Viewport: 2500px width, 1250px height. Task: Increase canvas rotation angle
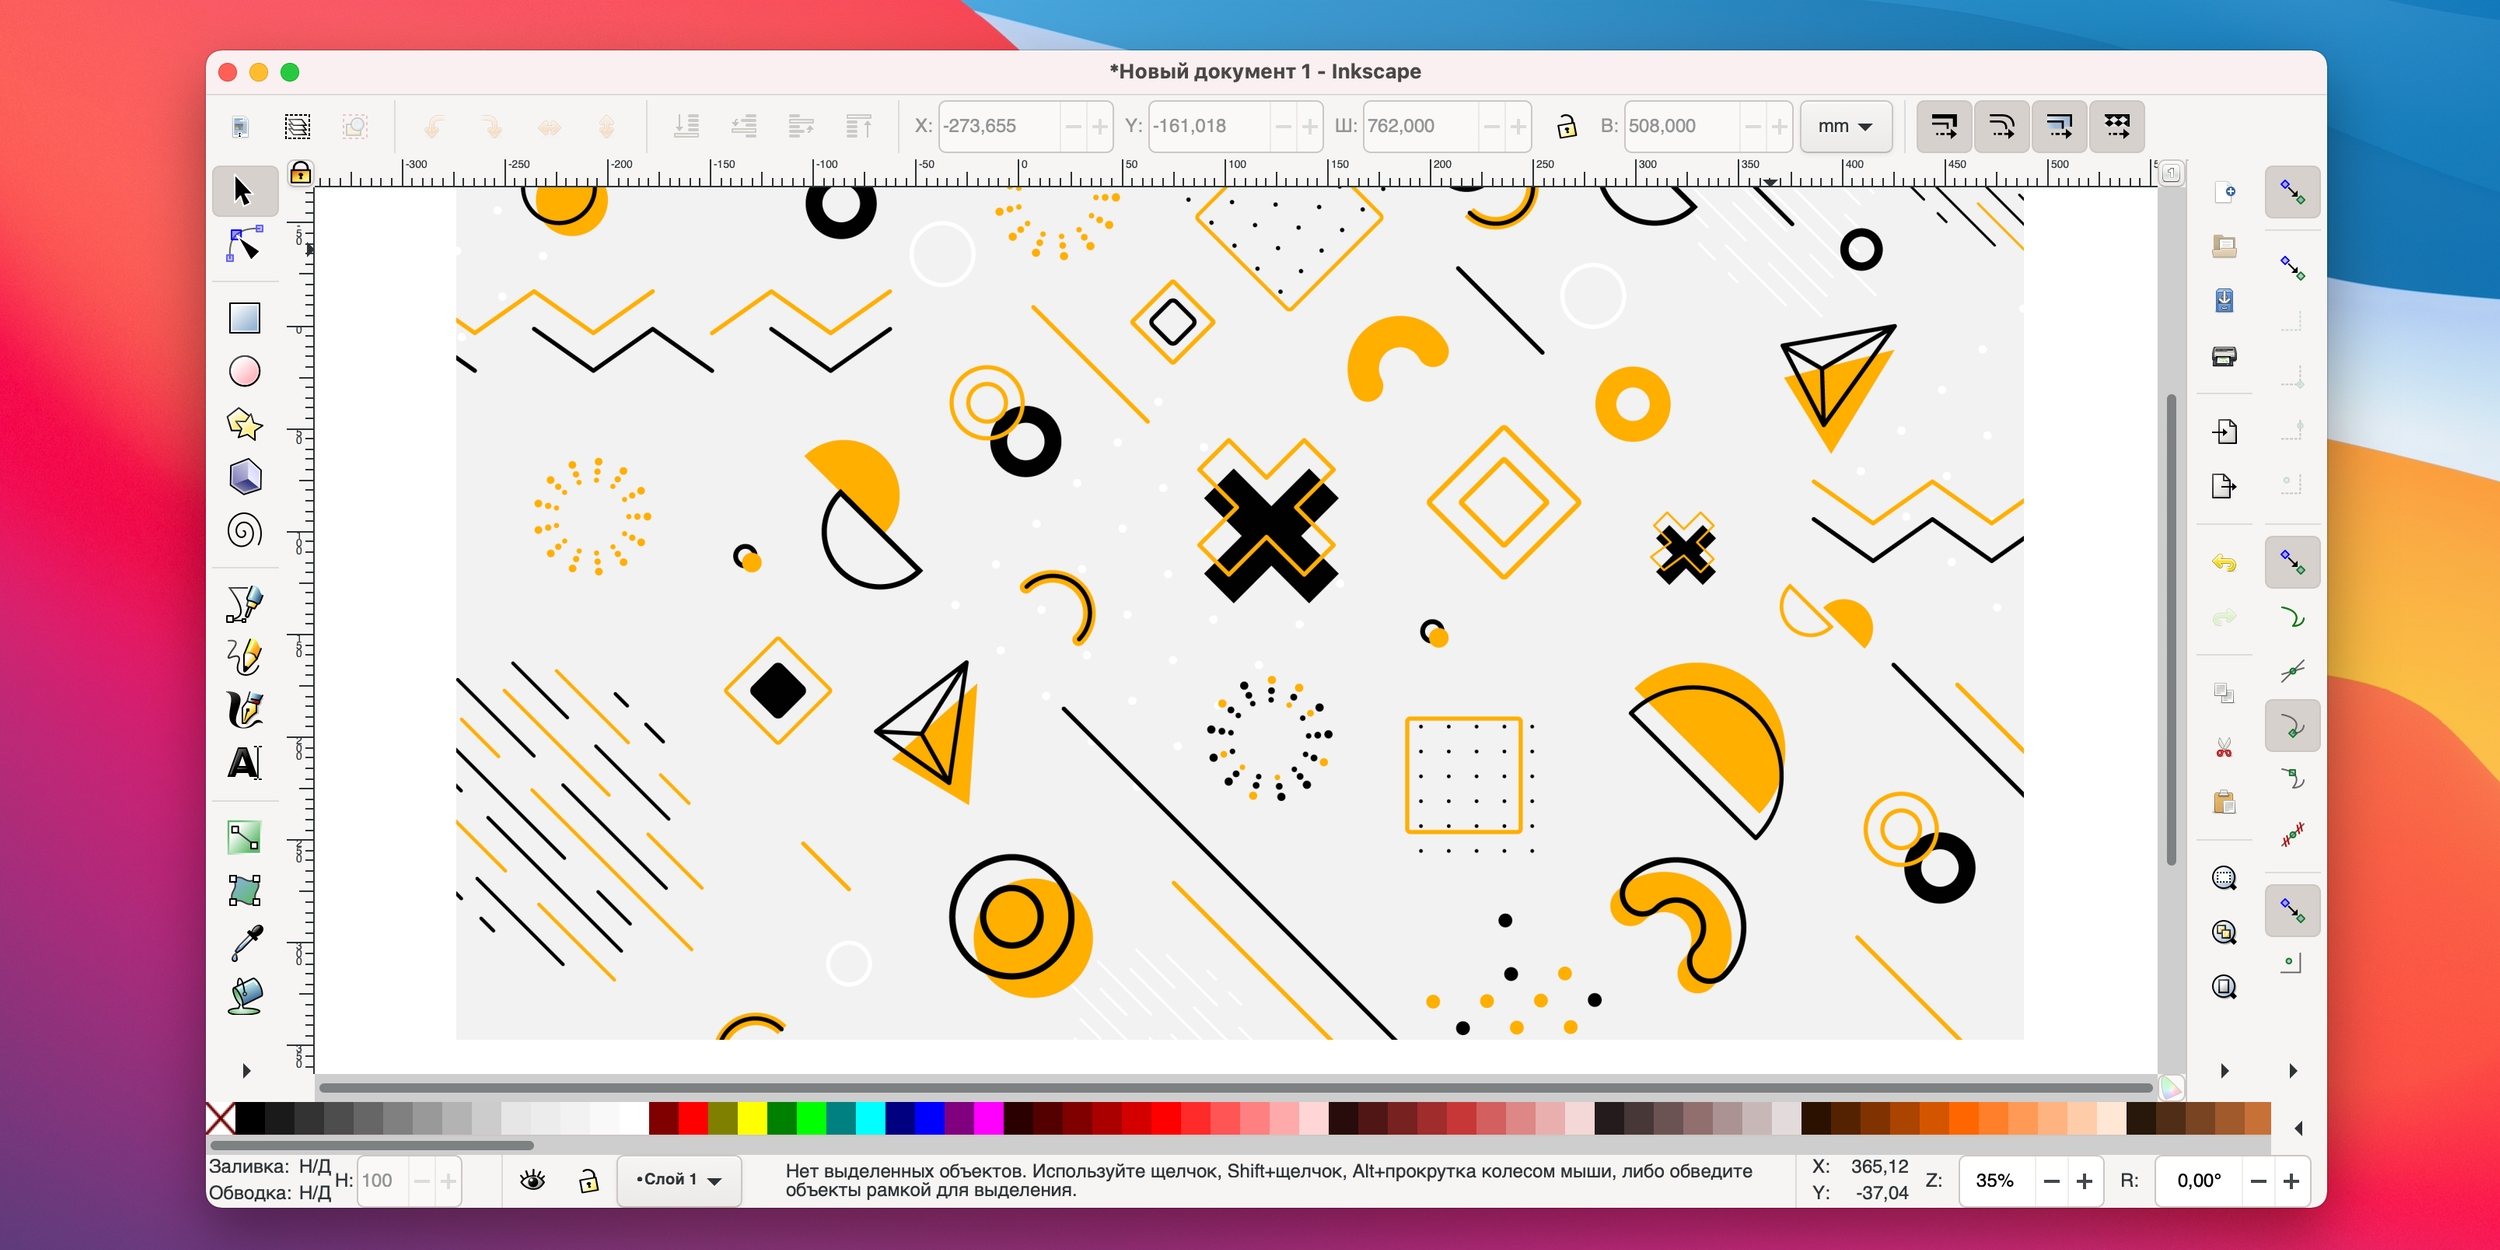point(2291,1181)
